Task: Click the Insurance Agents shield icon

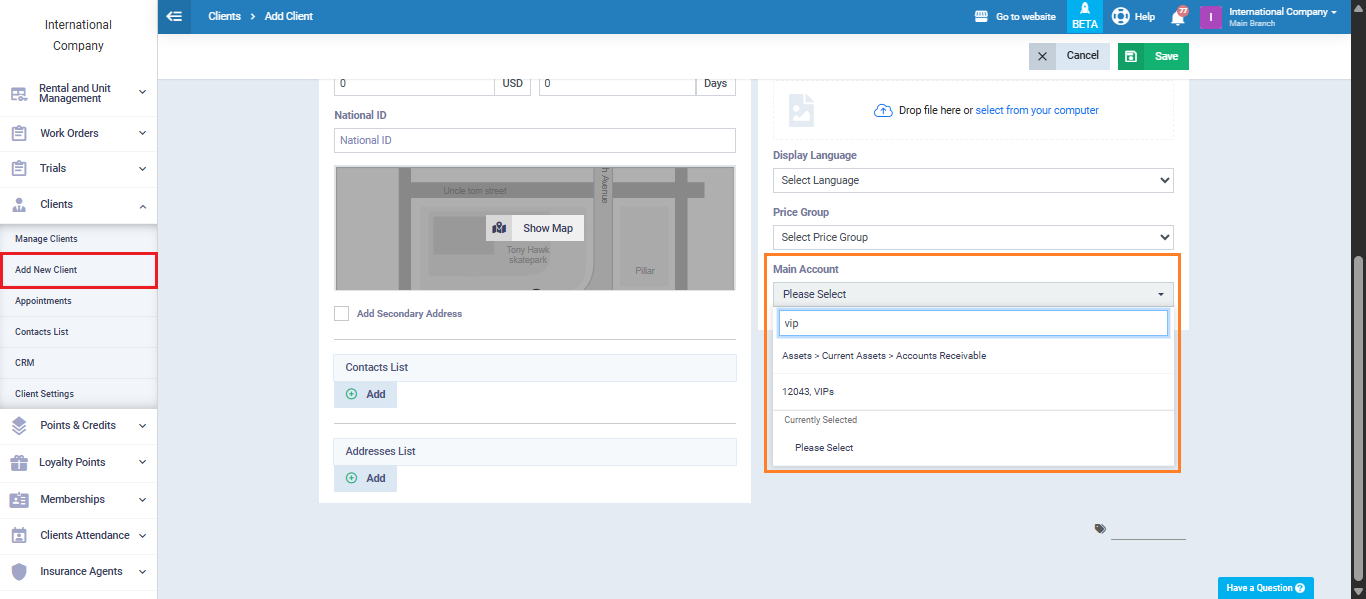Action: click(x=19, y=571)
